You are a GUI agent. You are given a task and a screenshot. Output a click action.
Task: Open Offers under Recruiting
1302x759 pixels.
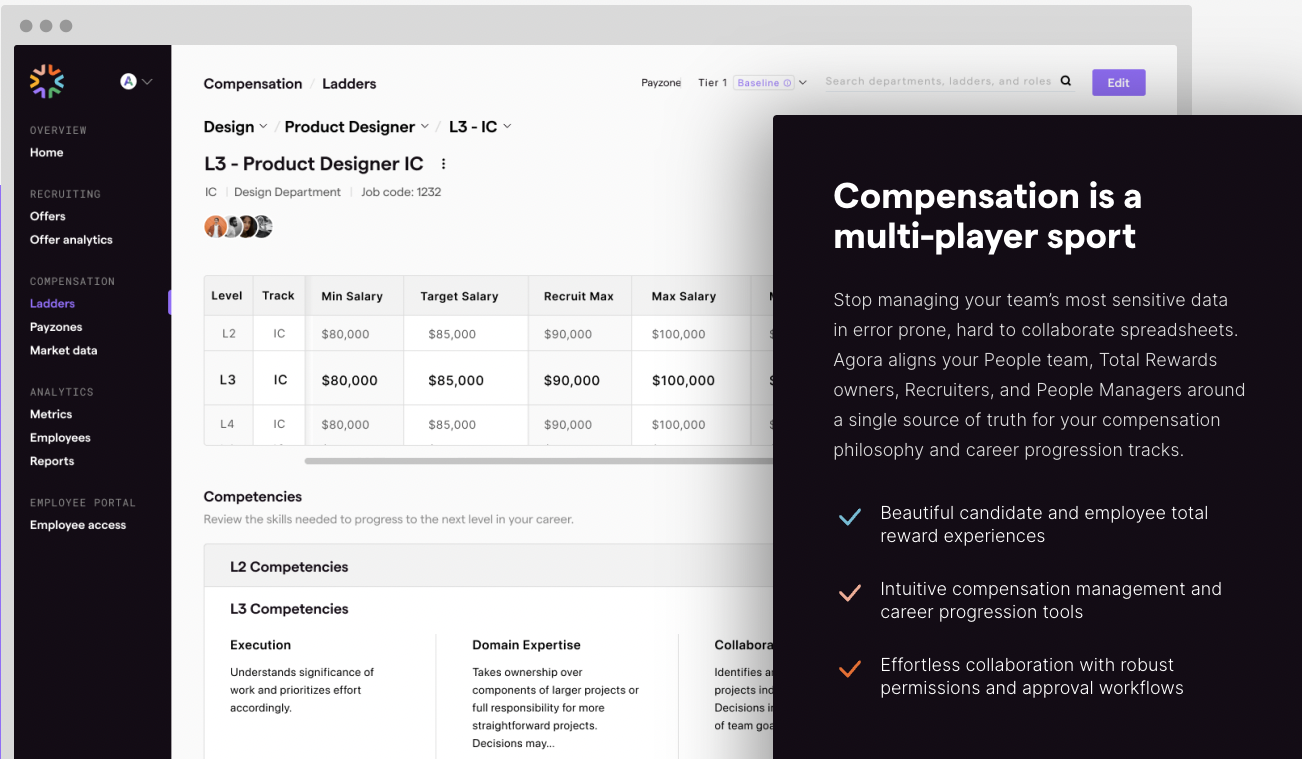[x=48, y=216]
